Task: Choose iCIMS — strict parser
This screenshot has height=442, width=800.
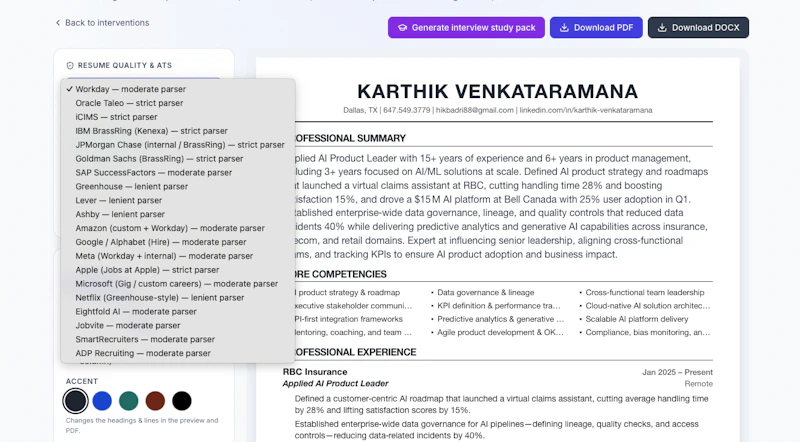Action: point(178,117)
